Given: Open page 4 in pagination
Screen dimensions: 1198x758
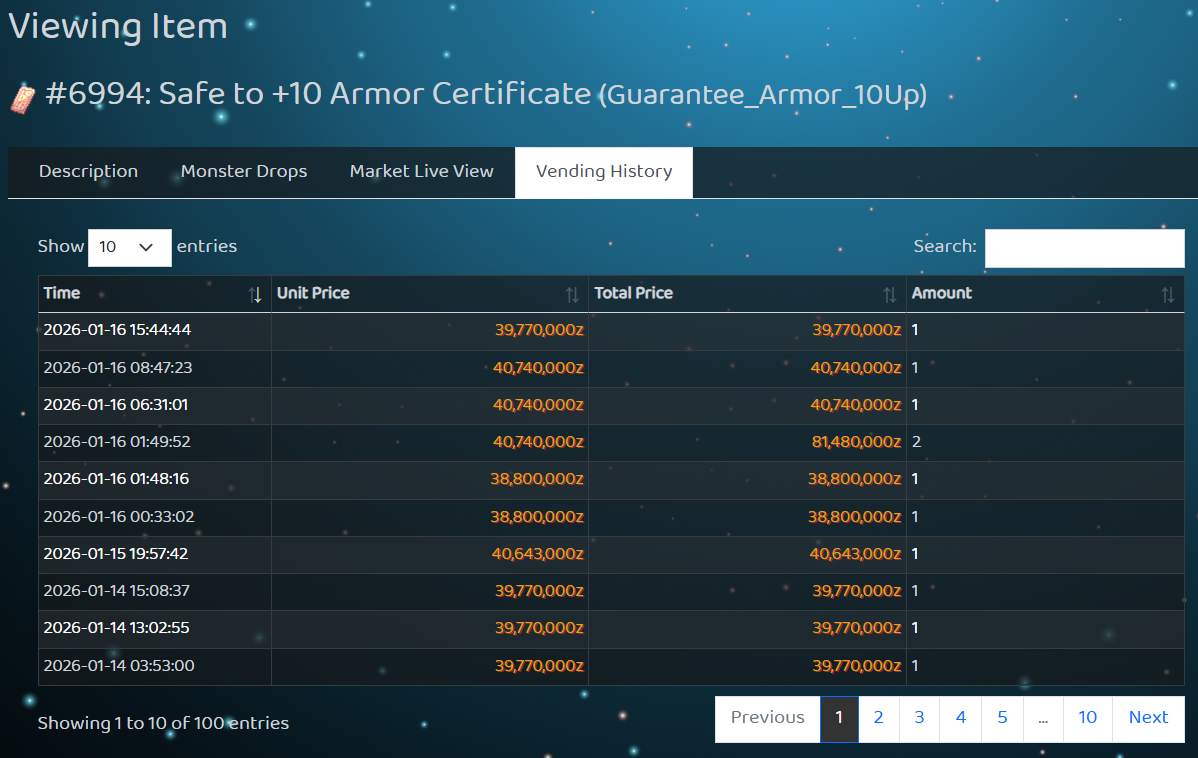Looking at the screenshot, I should point(960,718).
